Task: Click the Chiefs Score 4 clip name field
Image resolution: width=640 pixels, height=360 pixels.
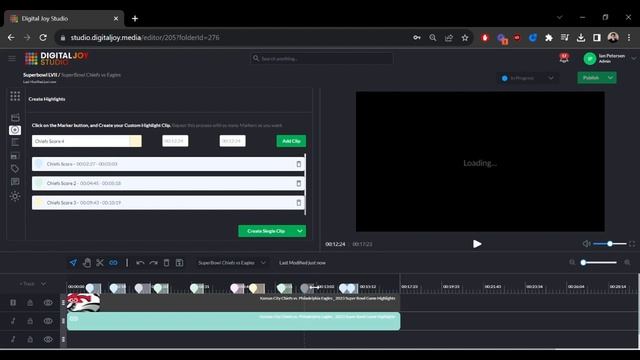Action: (81, 141)
